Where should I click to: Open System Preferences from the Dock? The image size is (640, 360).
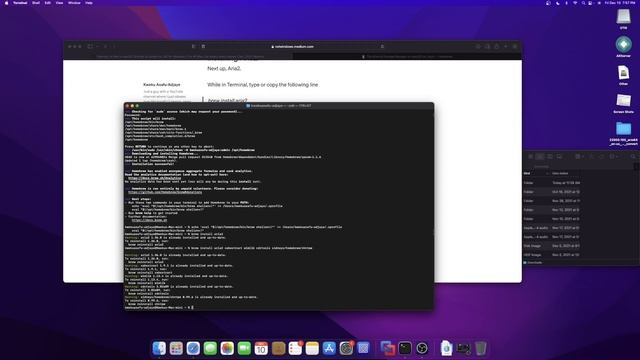click(x=346, y=348)
